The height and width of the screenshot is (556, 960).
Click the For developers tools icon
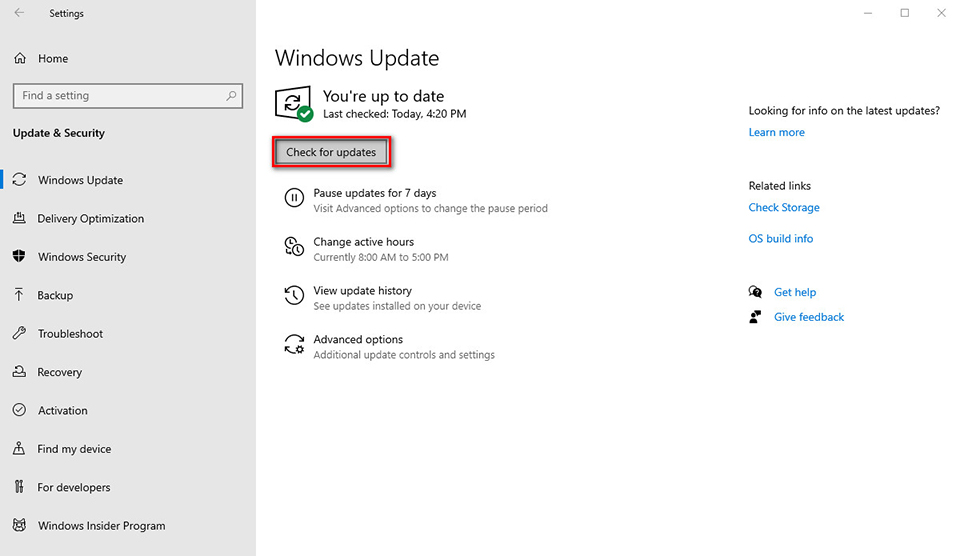(20, 487)
